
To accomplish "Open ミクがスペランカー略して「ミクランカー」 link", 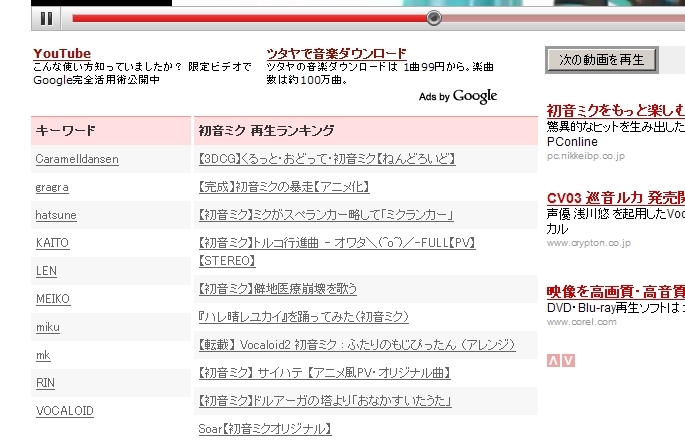I will coord(326,215).
